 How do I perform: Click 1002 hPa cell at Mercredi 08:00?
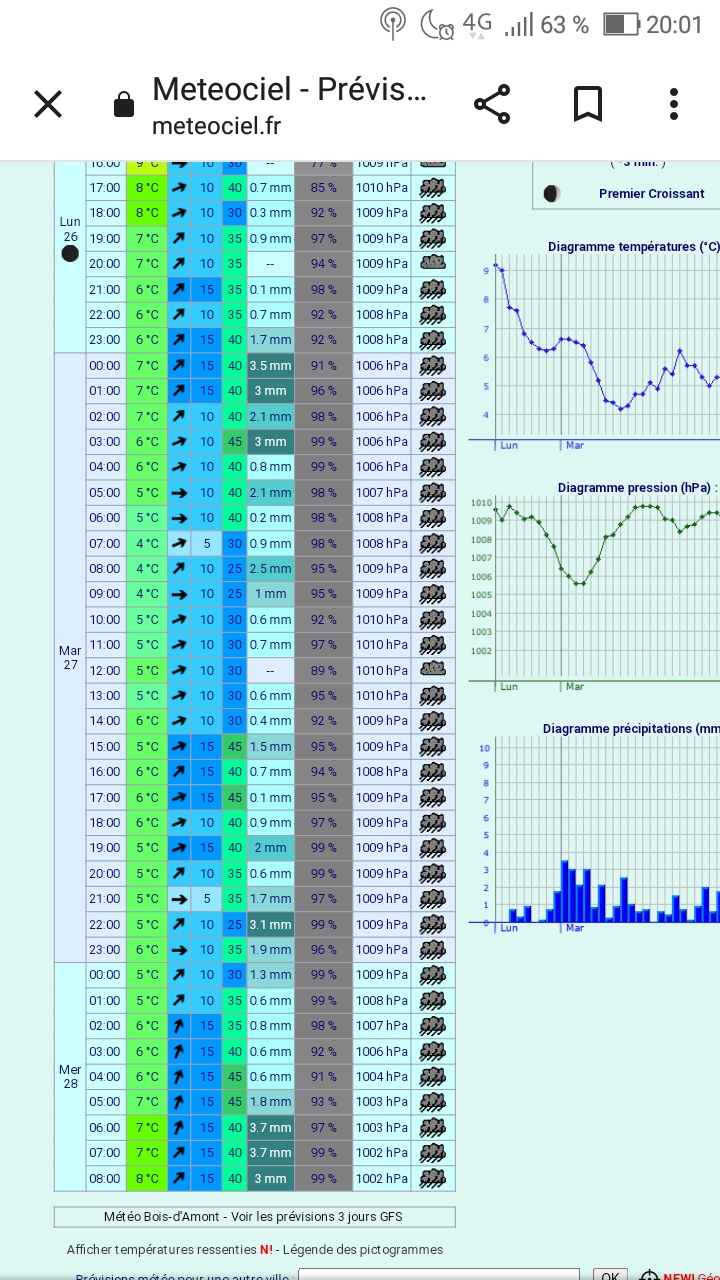coord(382,1178)
